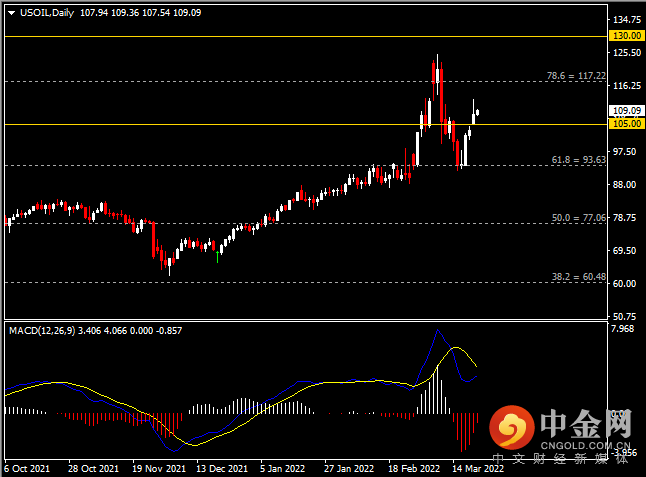Image resolution: width=646 pixels, height=477 pixels.
Task: Click the date label 28 Oct 2021
Action: point(93,469)
